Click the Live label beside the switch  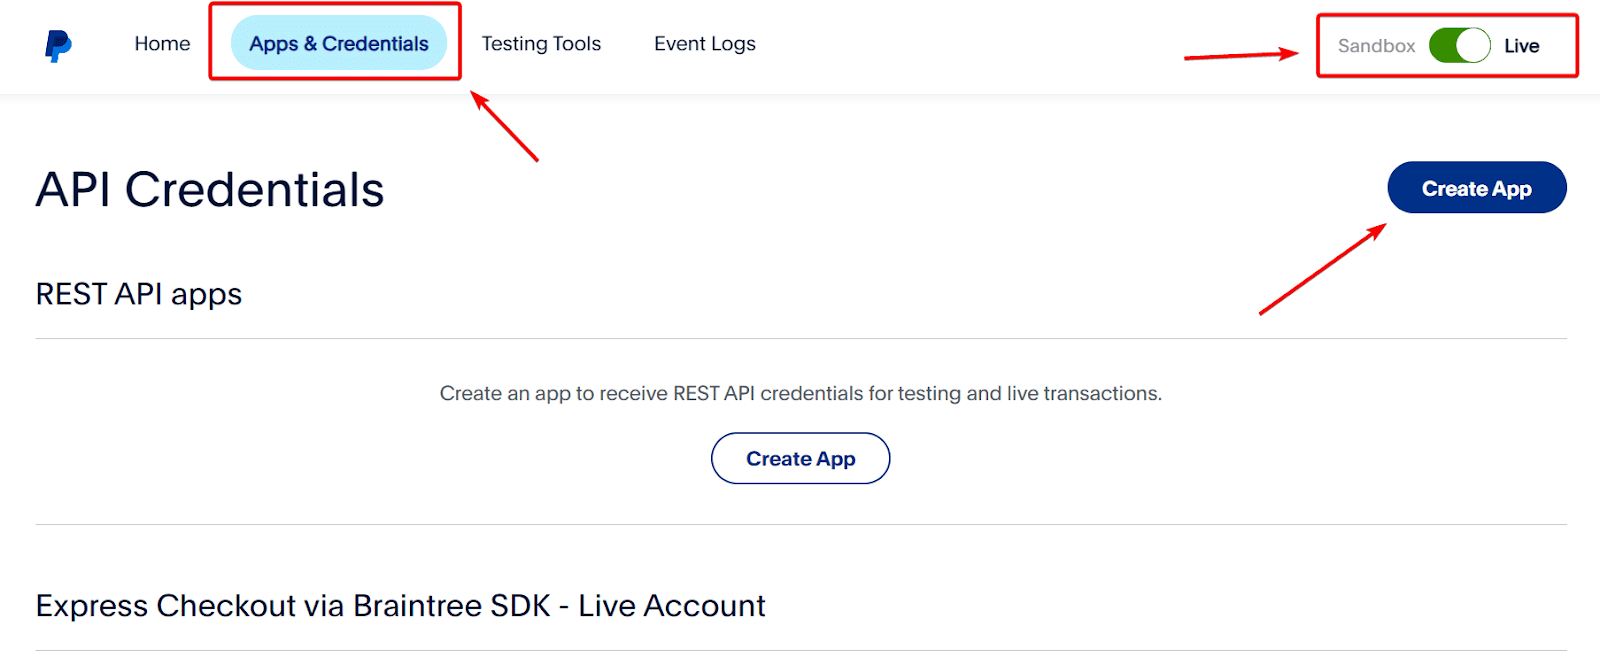pyautogui.click(x=1521, y=46)
